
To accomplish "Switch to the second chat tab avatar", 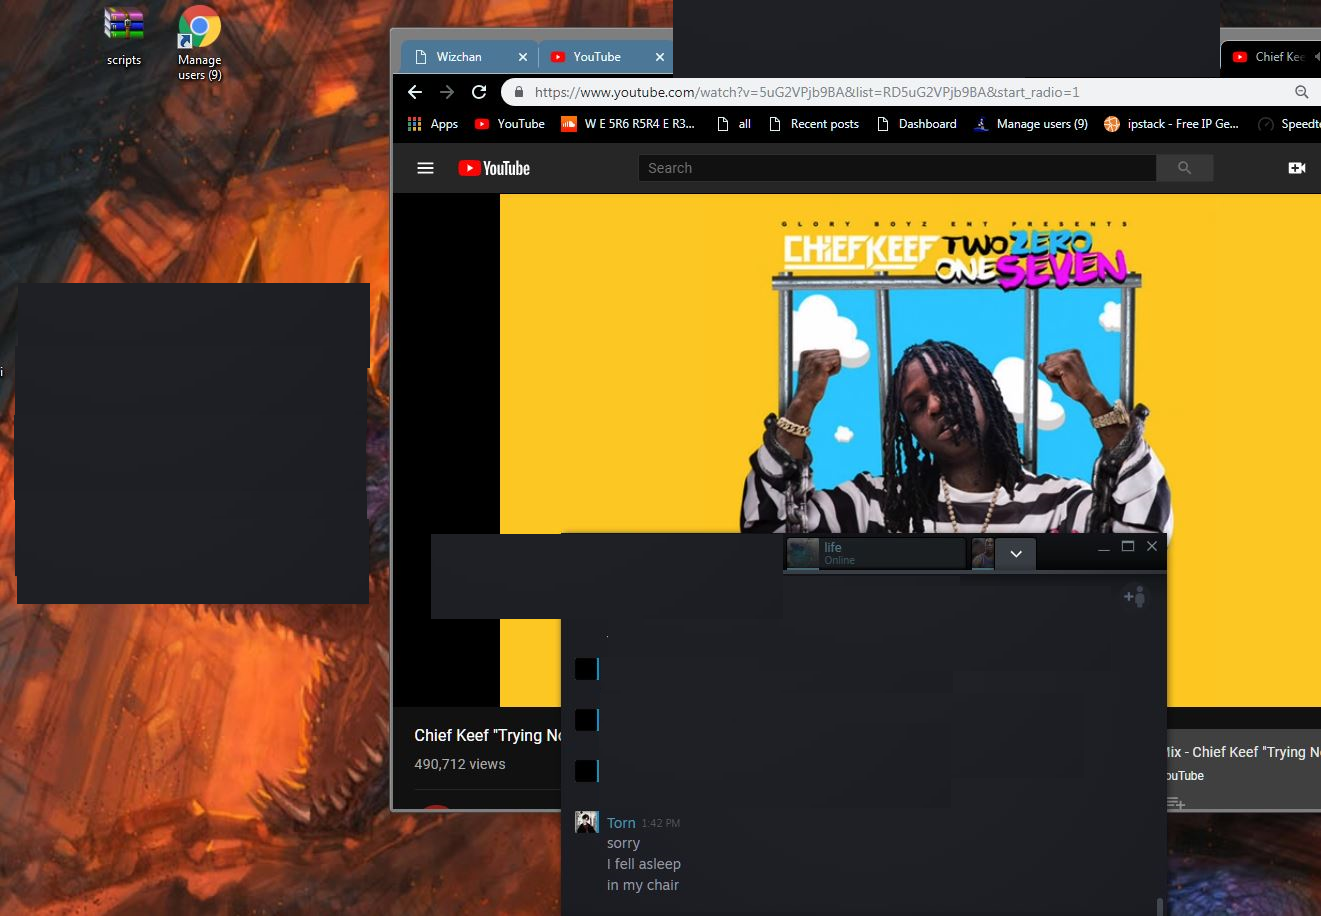I will (983, 553).
